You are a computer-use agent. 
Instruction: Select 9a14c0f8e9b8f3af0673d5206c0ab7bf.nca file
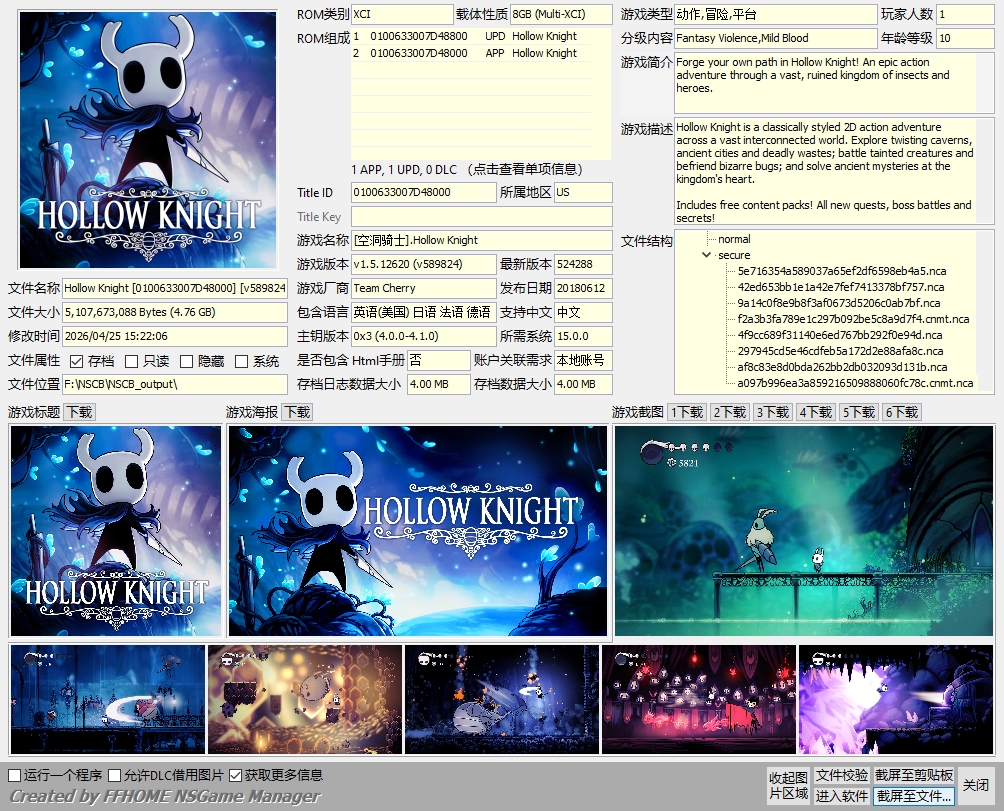pos(838,303)
